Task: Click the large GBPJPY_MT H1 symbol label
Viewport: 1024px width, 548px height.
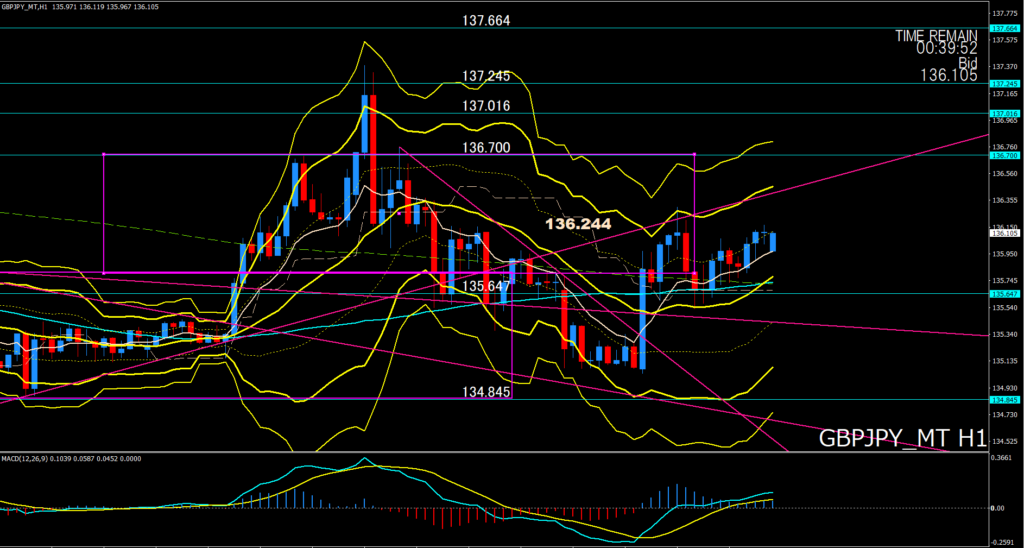Action: pyautogui.click(x=902, y=439)
